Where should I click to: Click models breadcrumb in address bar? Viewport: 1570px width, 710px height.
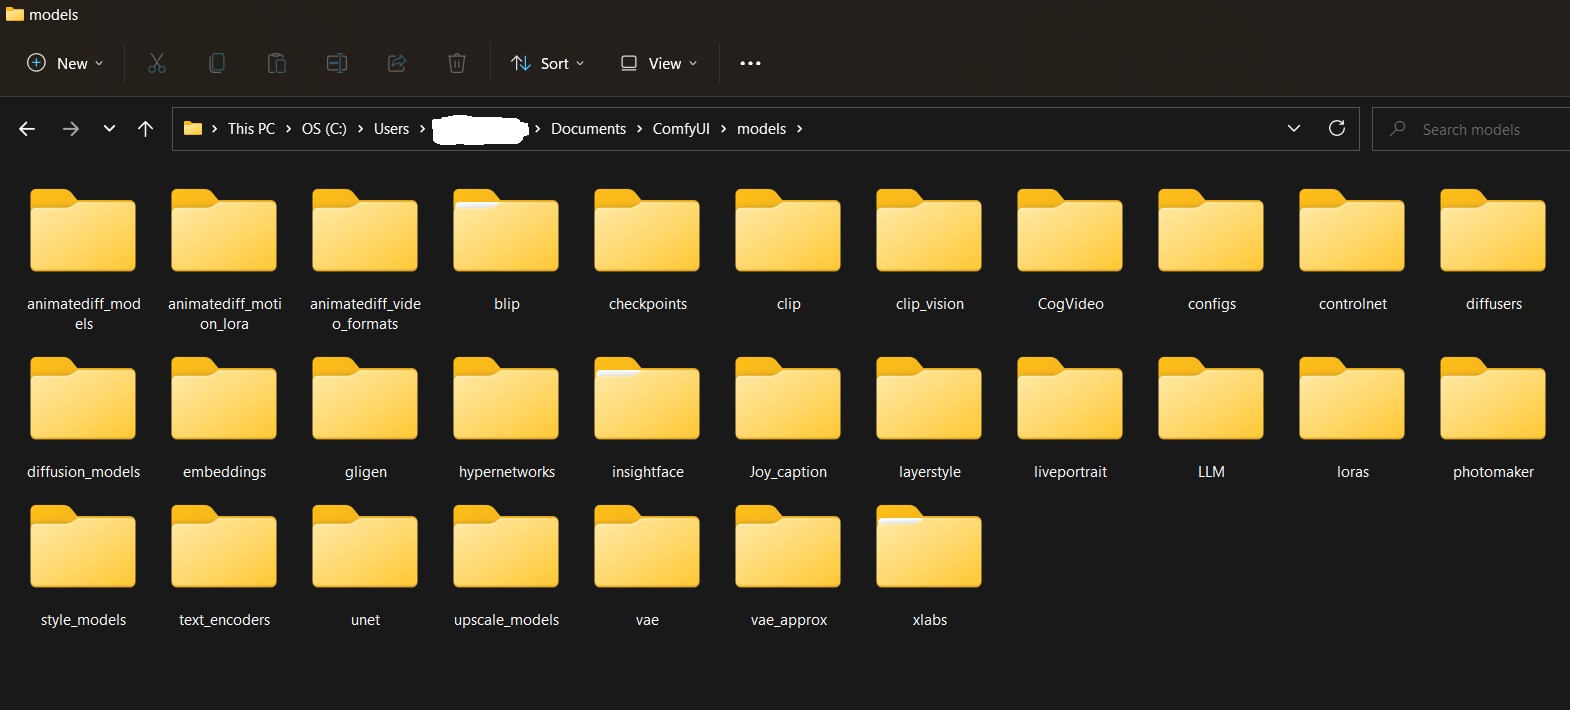761,129
